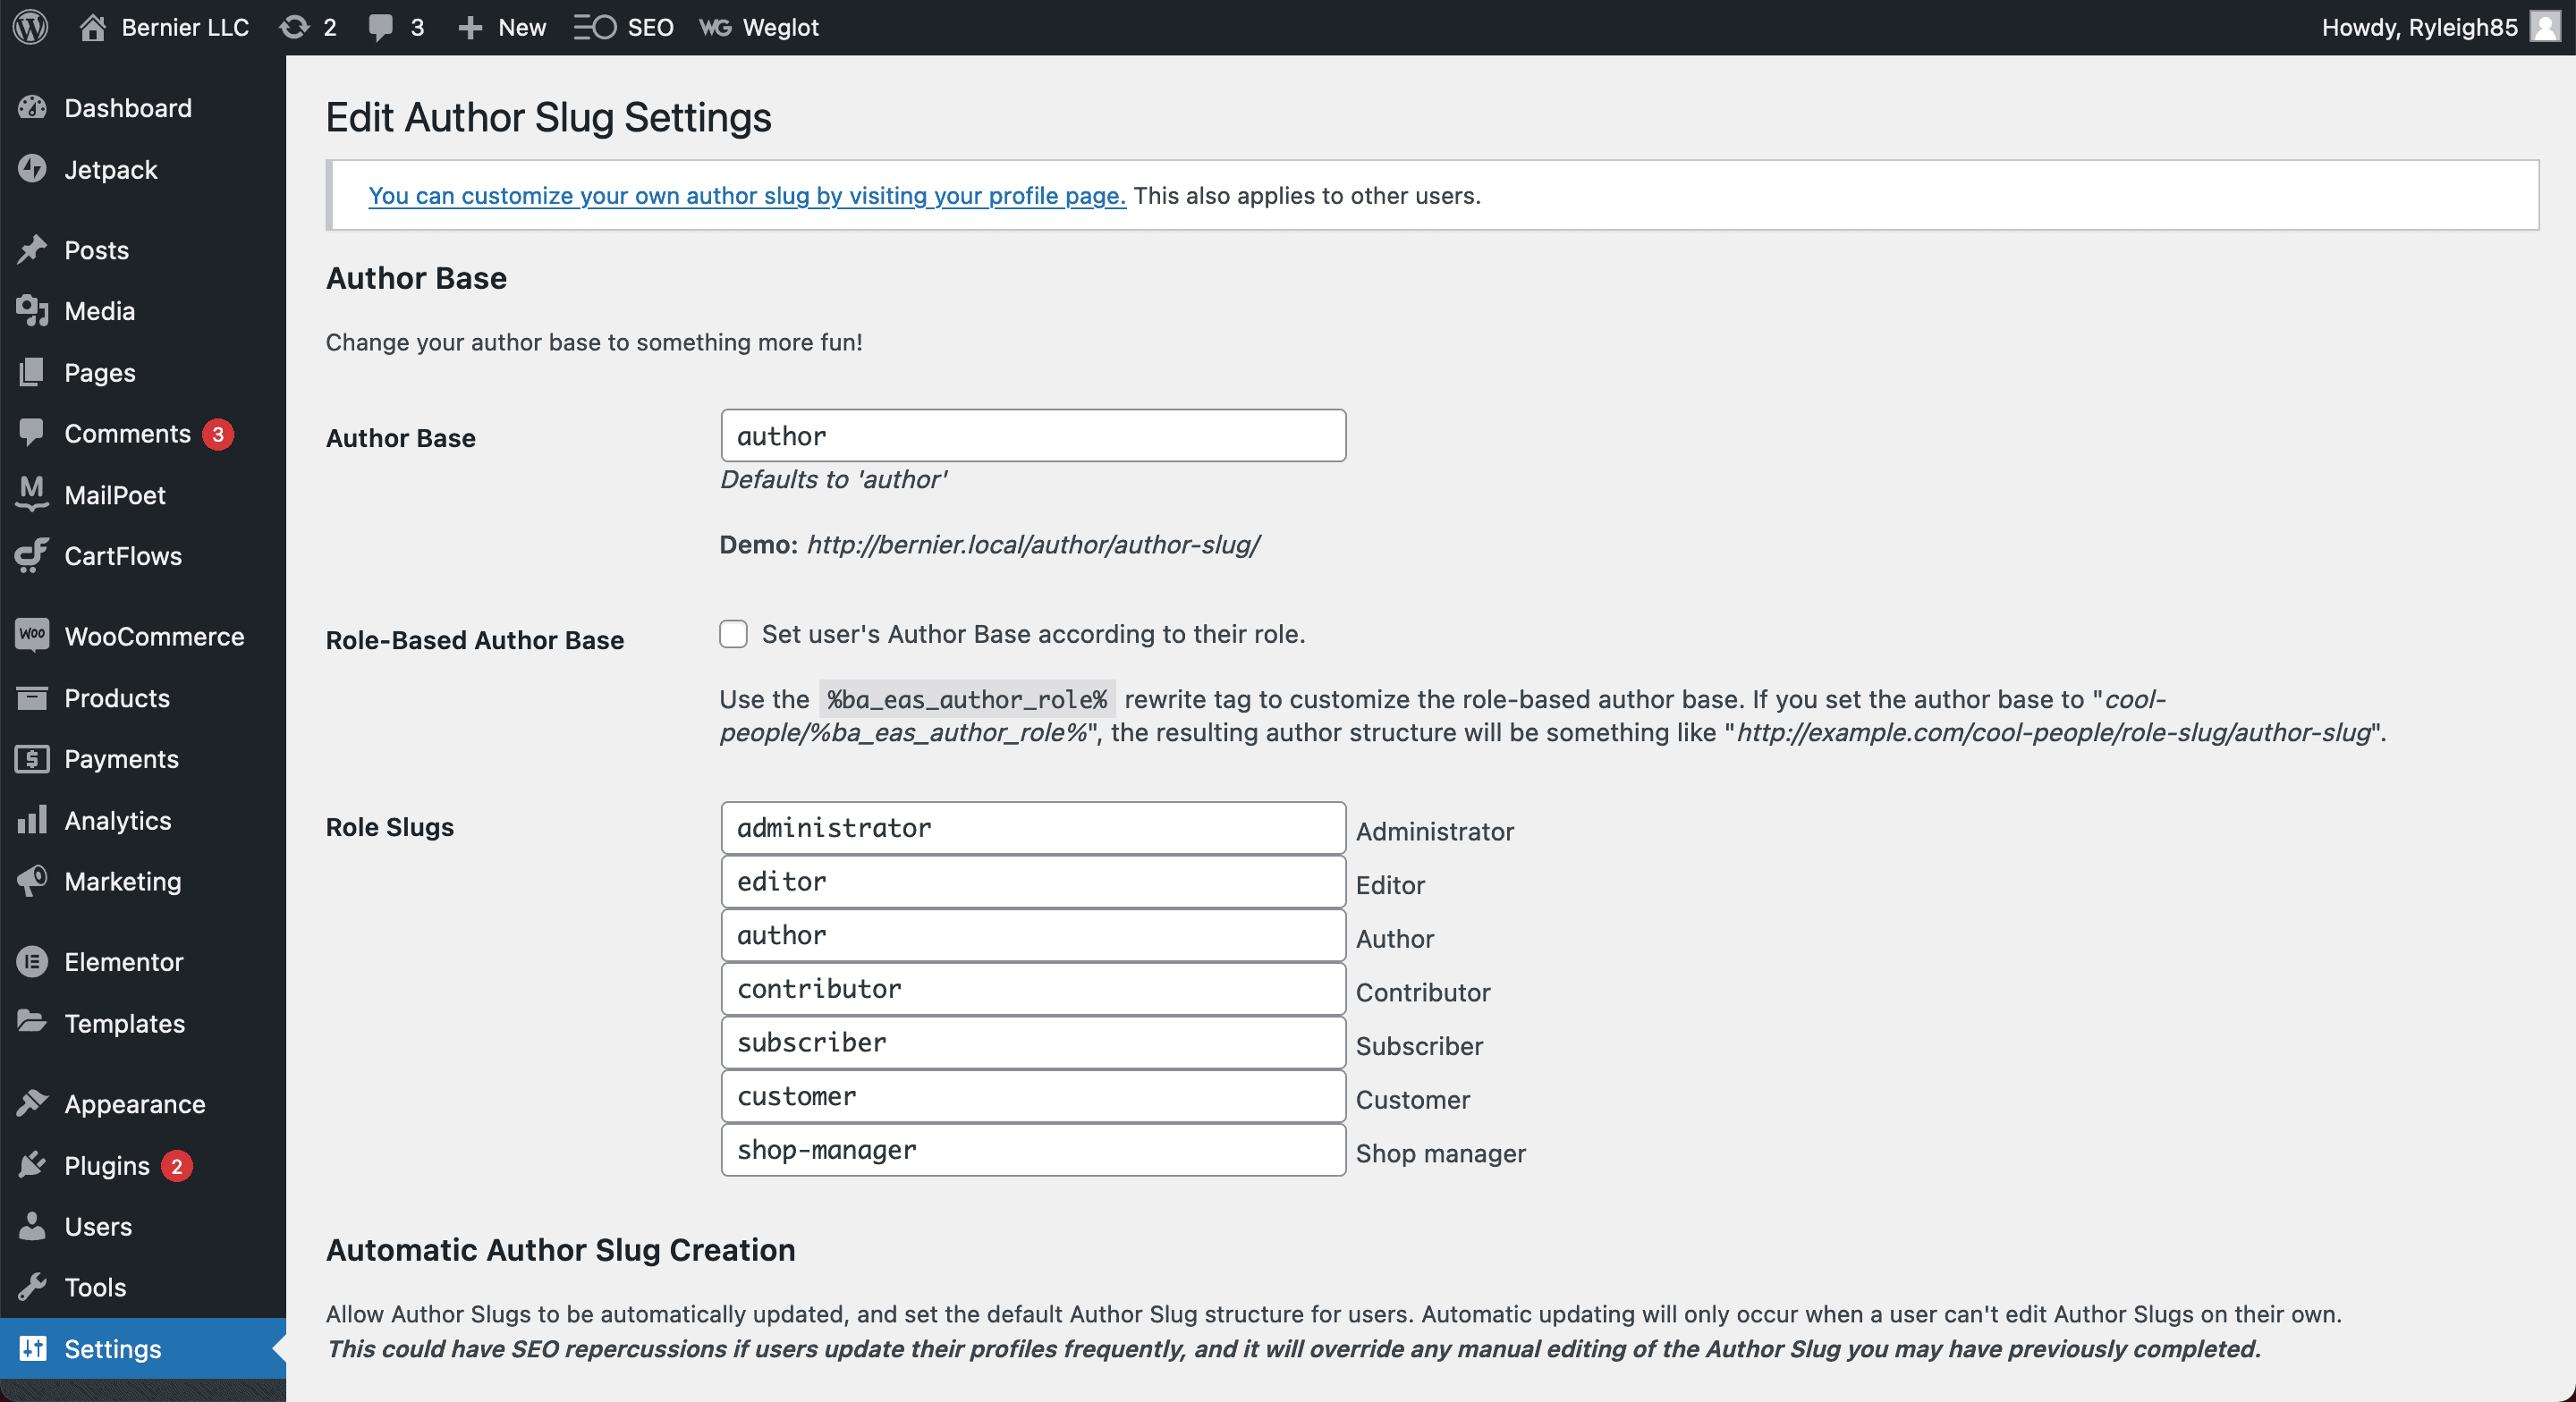Click the subscriber role slug field

1033,1042
